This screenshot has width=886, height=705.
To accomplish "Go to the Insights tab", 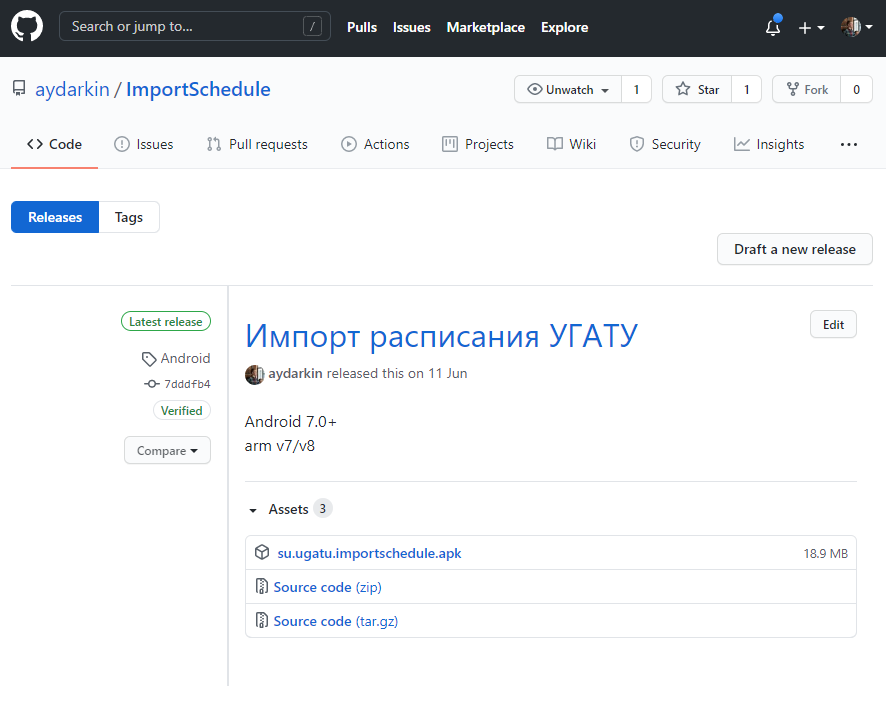I will tap(769, 144).
